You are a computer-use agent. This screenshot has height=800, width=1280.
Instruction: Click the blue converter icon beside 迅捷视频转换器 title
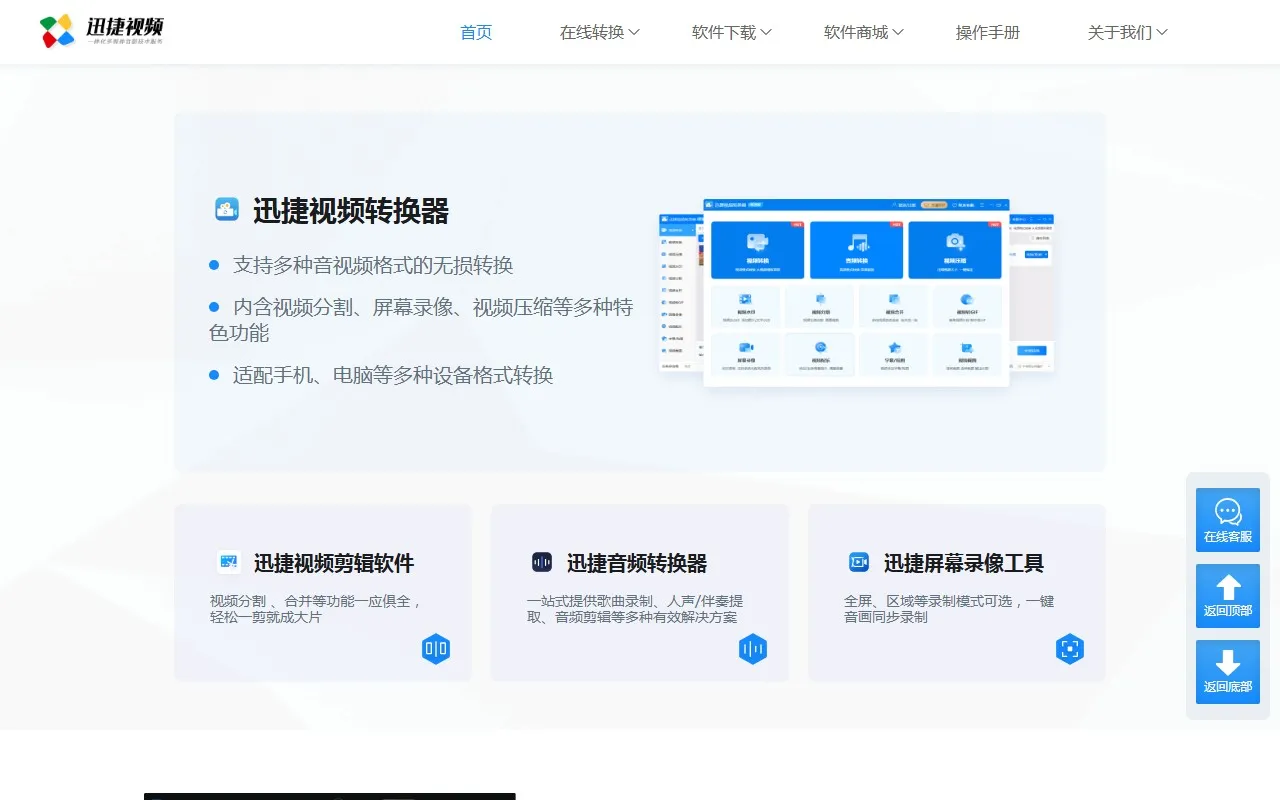click(229, 208)
